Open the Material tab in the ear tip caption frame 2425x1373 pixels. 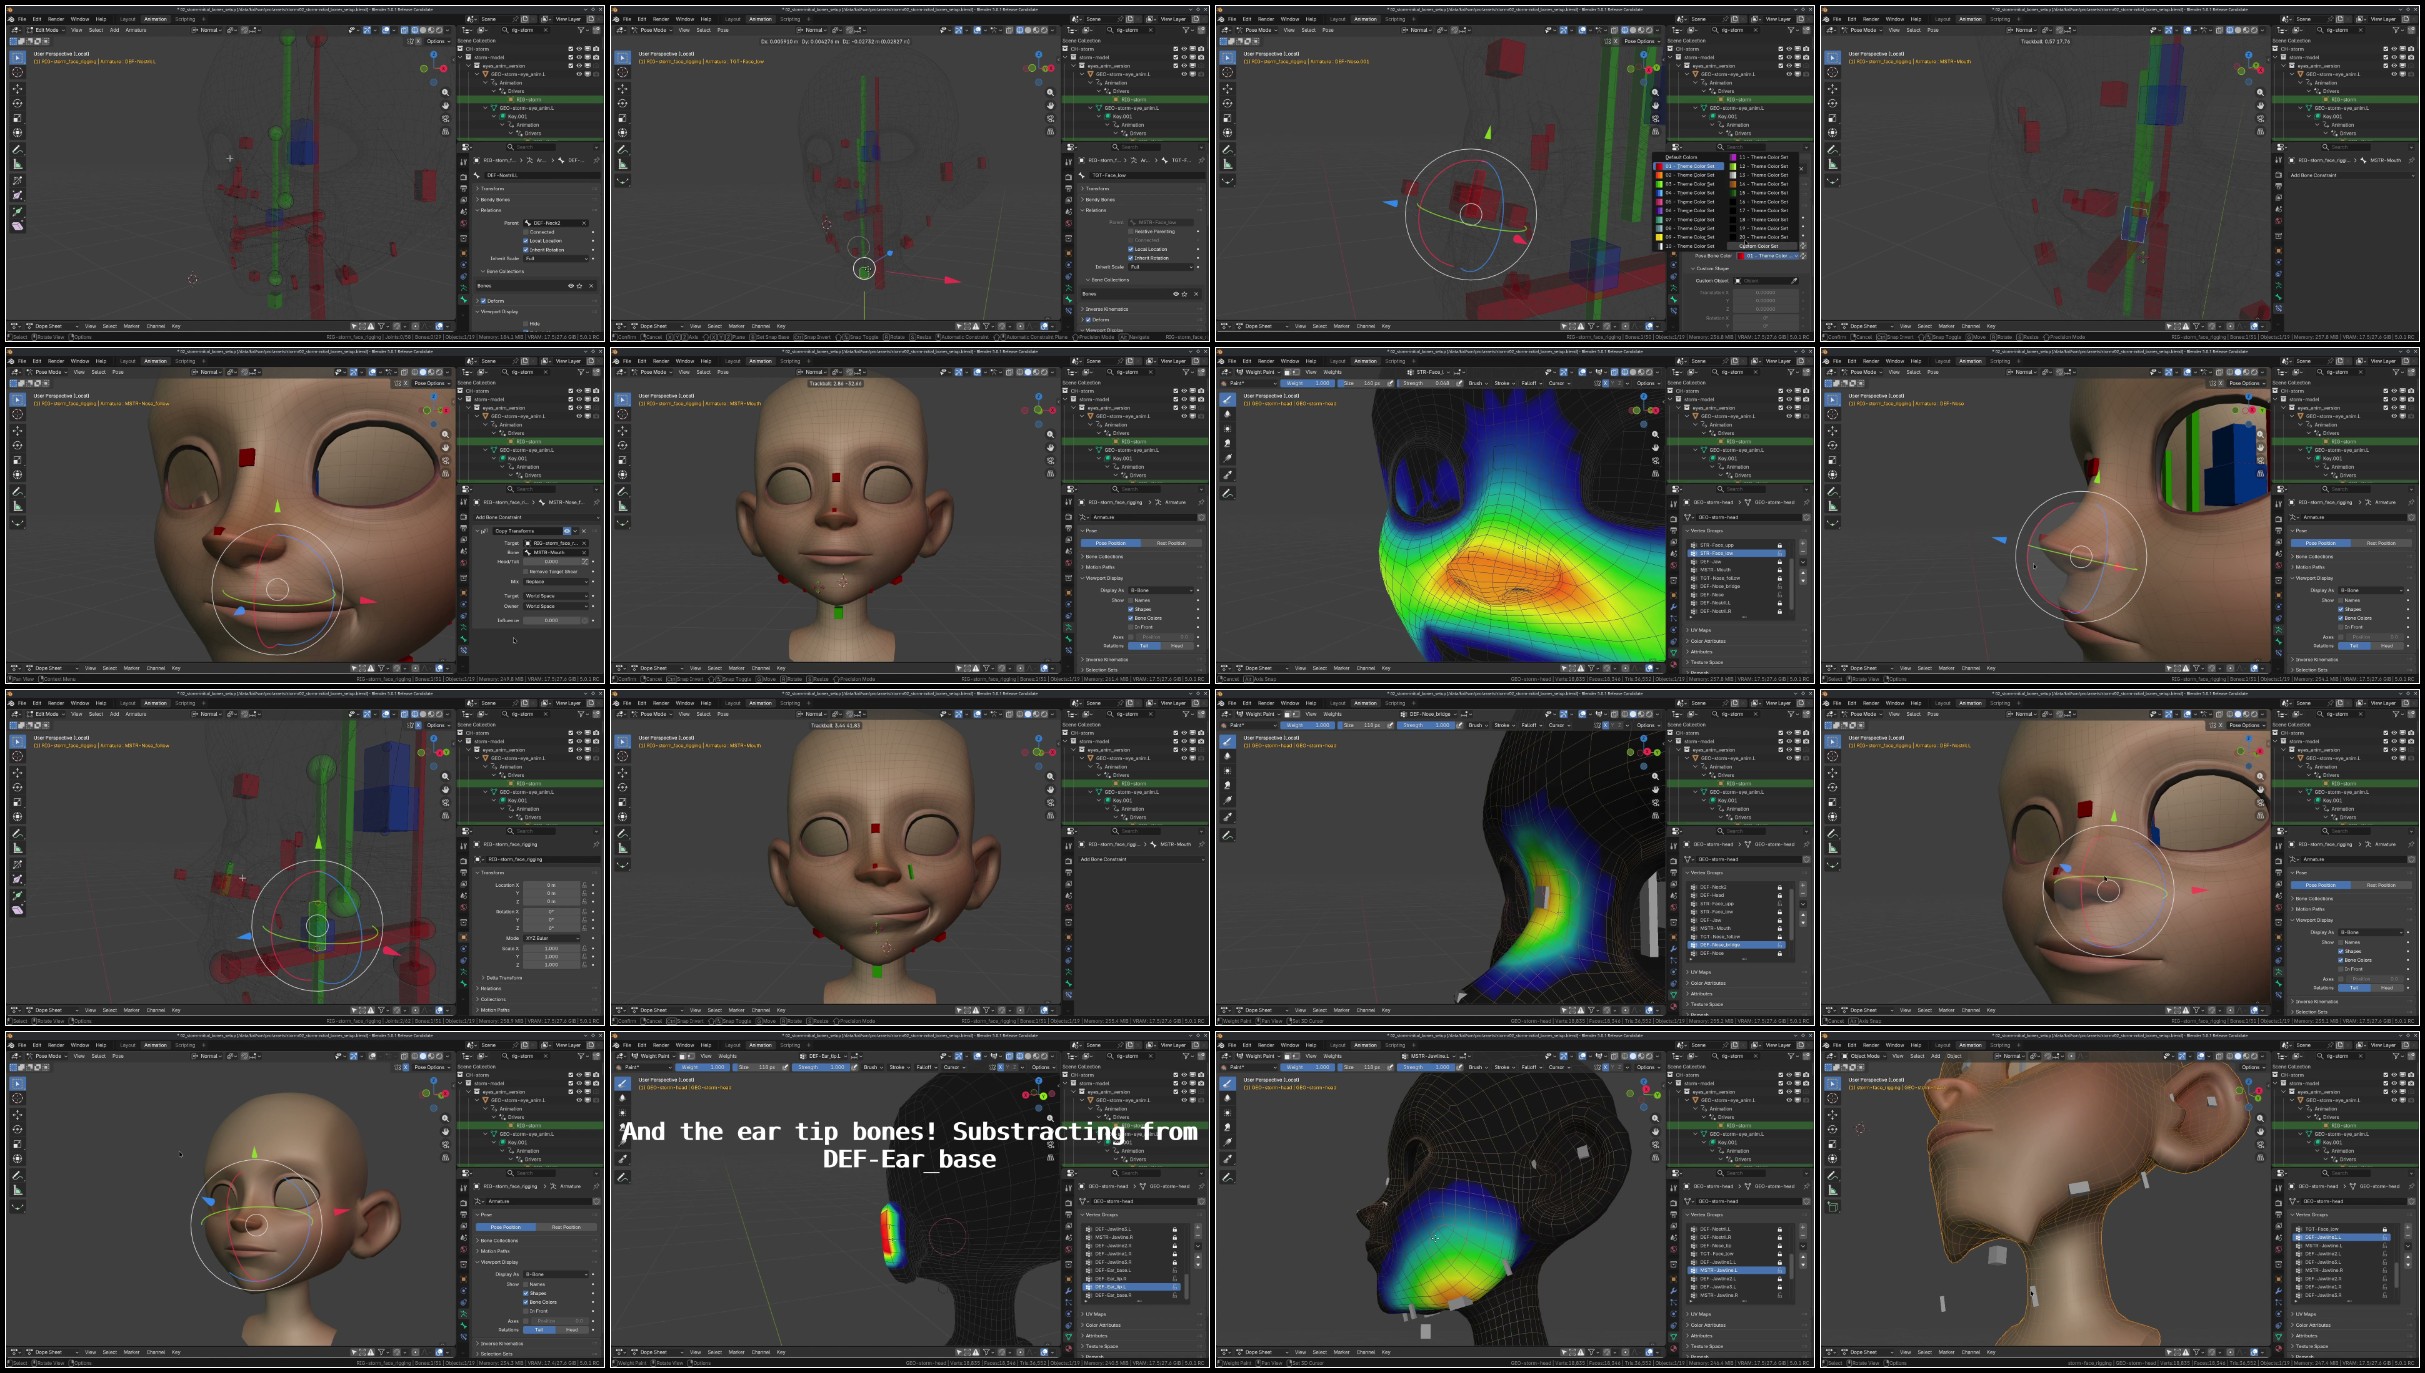coord(1068,1348)
